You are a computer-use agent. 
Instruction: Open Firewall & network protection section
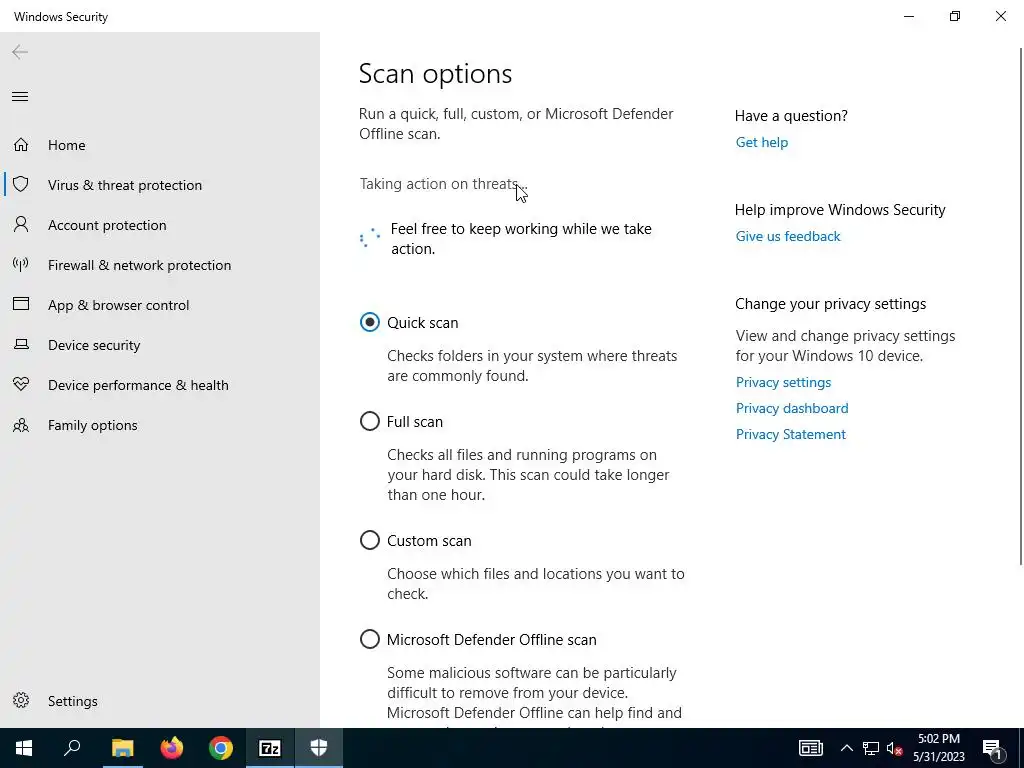139,265
